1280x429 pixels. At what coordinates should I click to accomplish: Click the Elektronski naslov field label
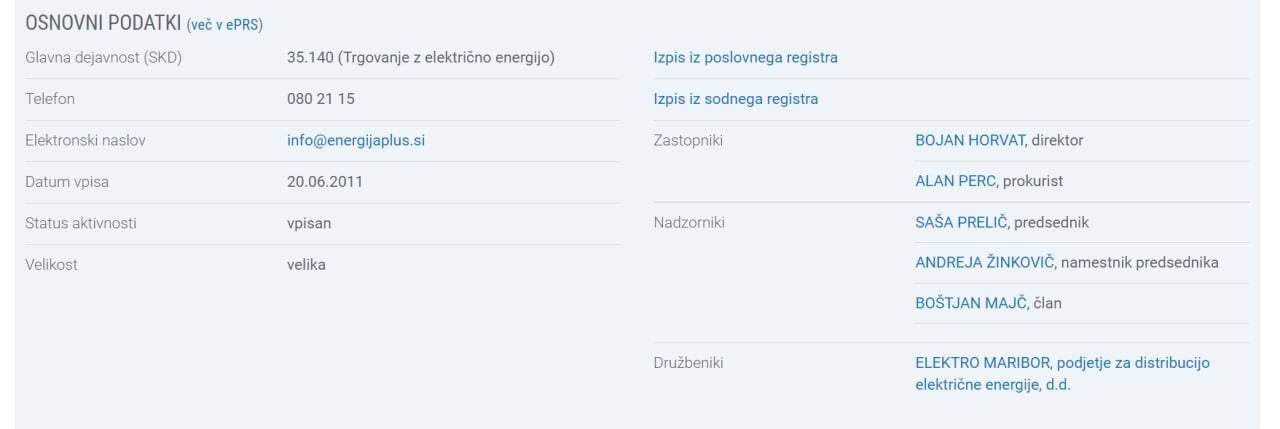pyautogui.click(x=85, y=141)
